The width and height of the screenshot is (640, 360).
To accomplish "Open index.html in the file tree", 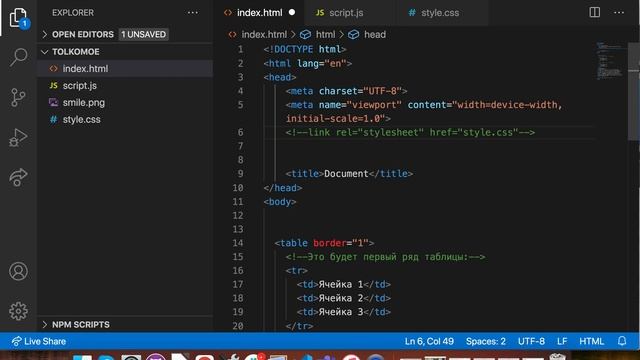I will pos(125,69).
